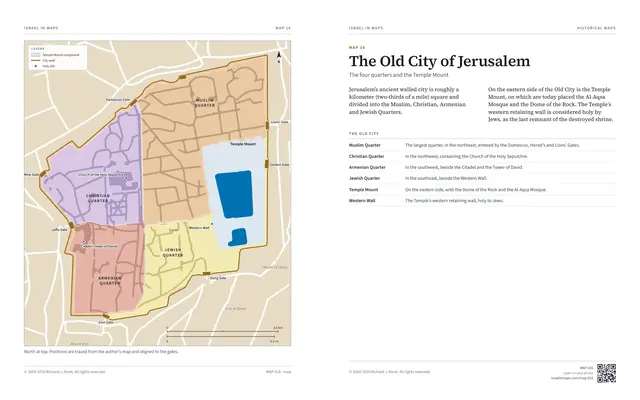Click the map caption 'North at top...'
Image resolution: width=640 pixels, height=400 pixels.
tap(101, 351)
